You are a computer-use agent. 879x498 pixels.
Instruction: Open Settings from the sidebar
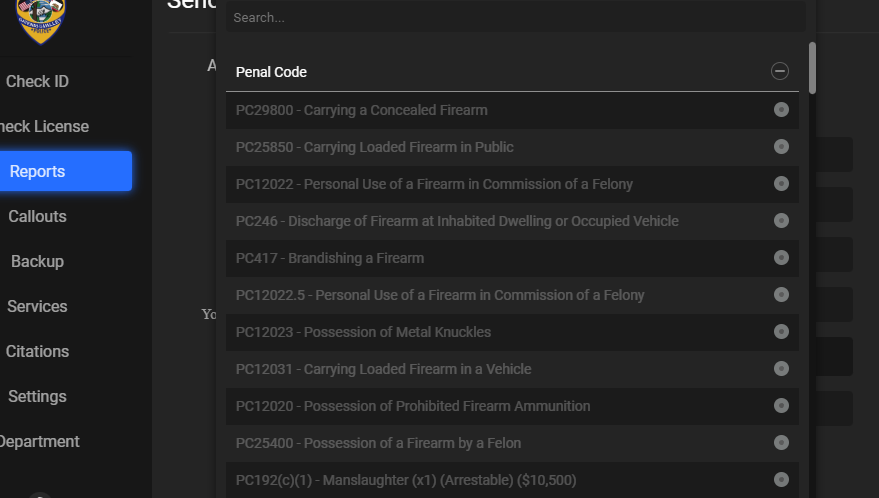click(37, 397)
